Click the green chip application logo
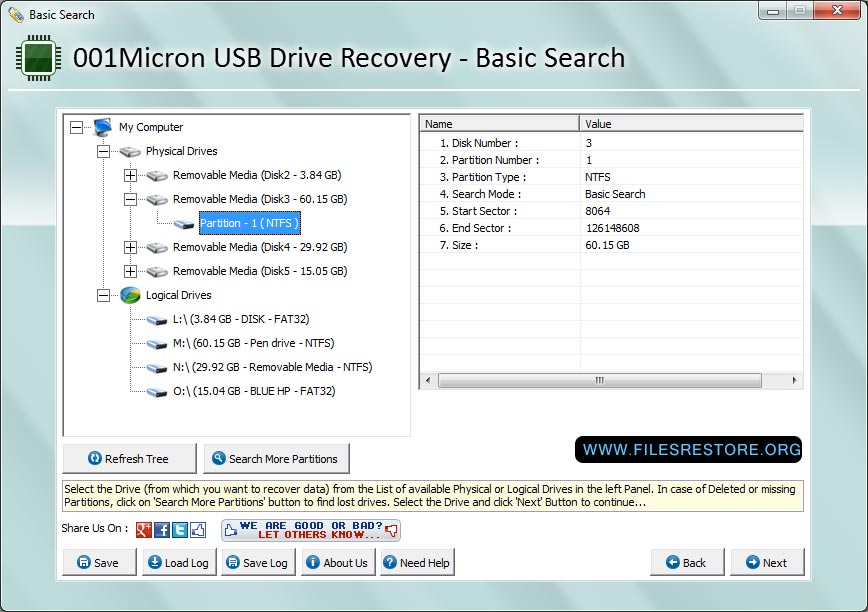The width and height of the screenshot is (868, 612). point(38,58)
